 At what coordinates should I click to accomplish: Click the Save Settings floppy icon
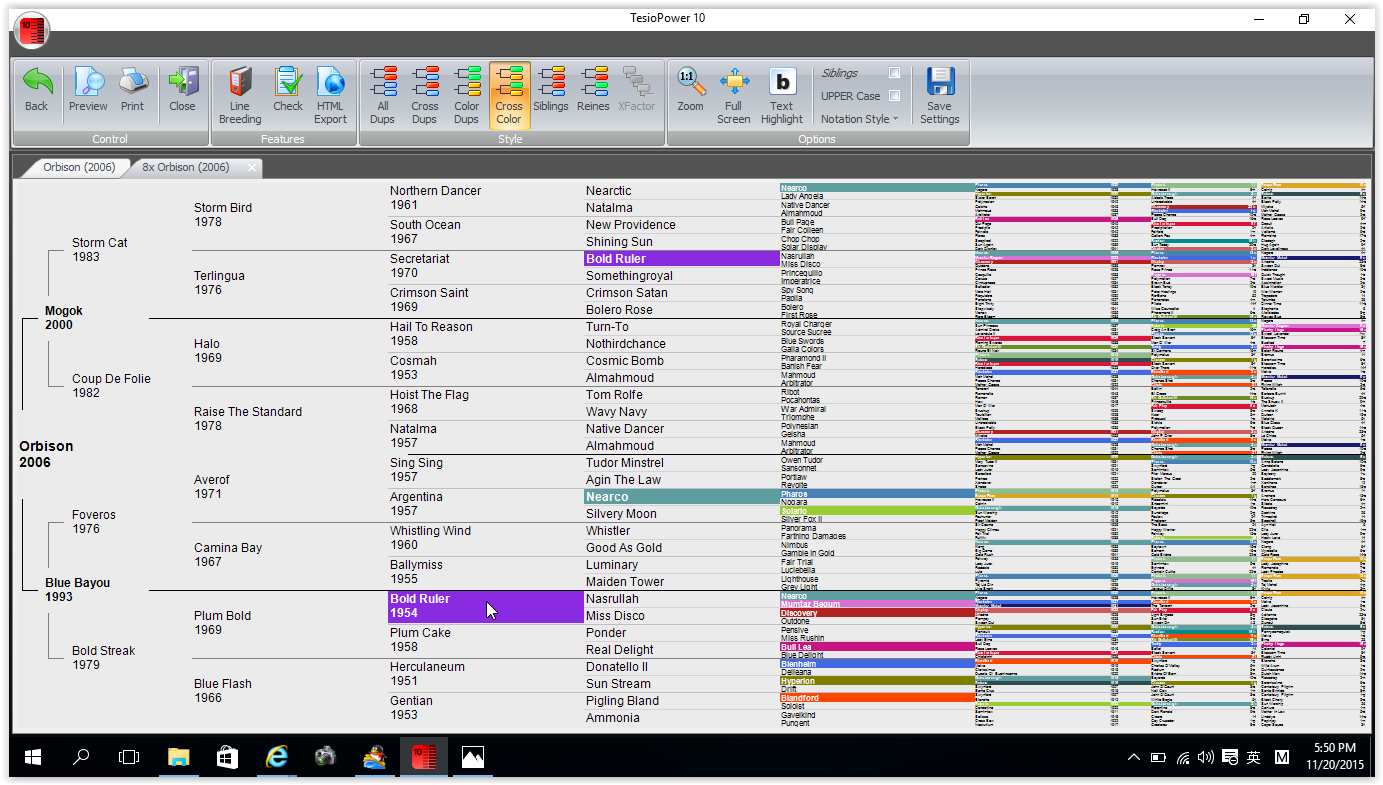pyautogui.click(x=940, y=83)
